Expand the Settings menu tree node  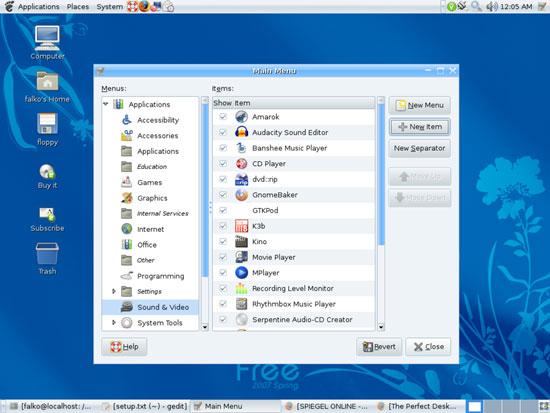coord(114,291)
